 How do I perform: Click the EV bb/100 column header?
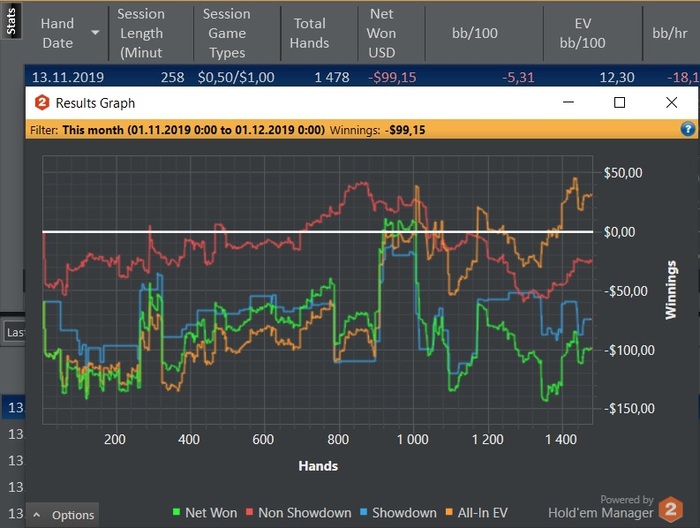click(x=583, y=33)
